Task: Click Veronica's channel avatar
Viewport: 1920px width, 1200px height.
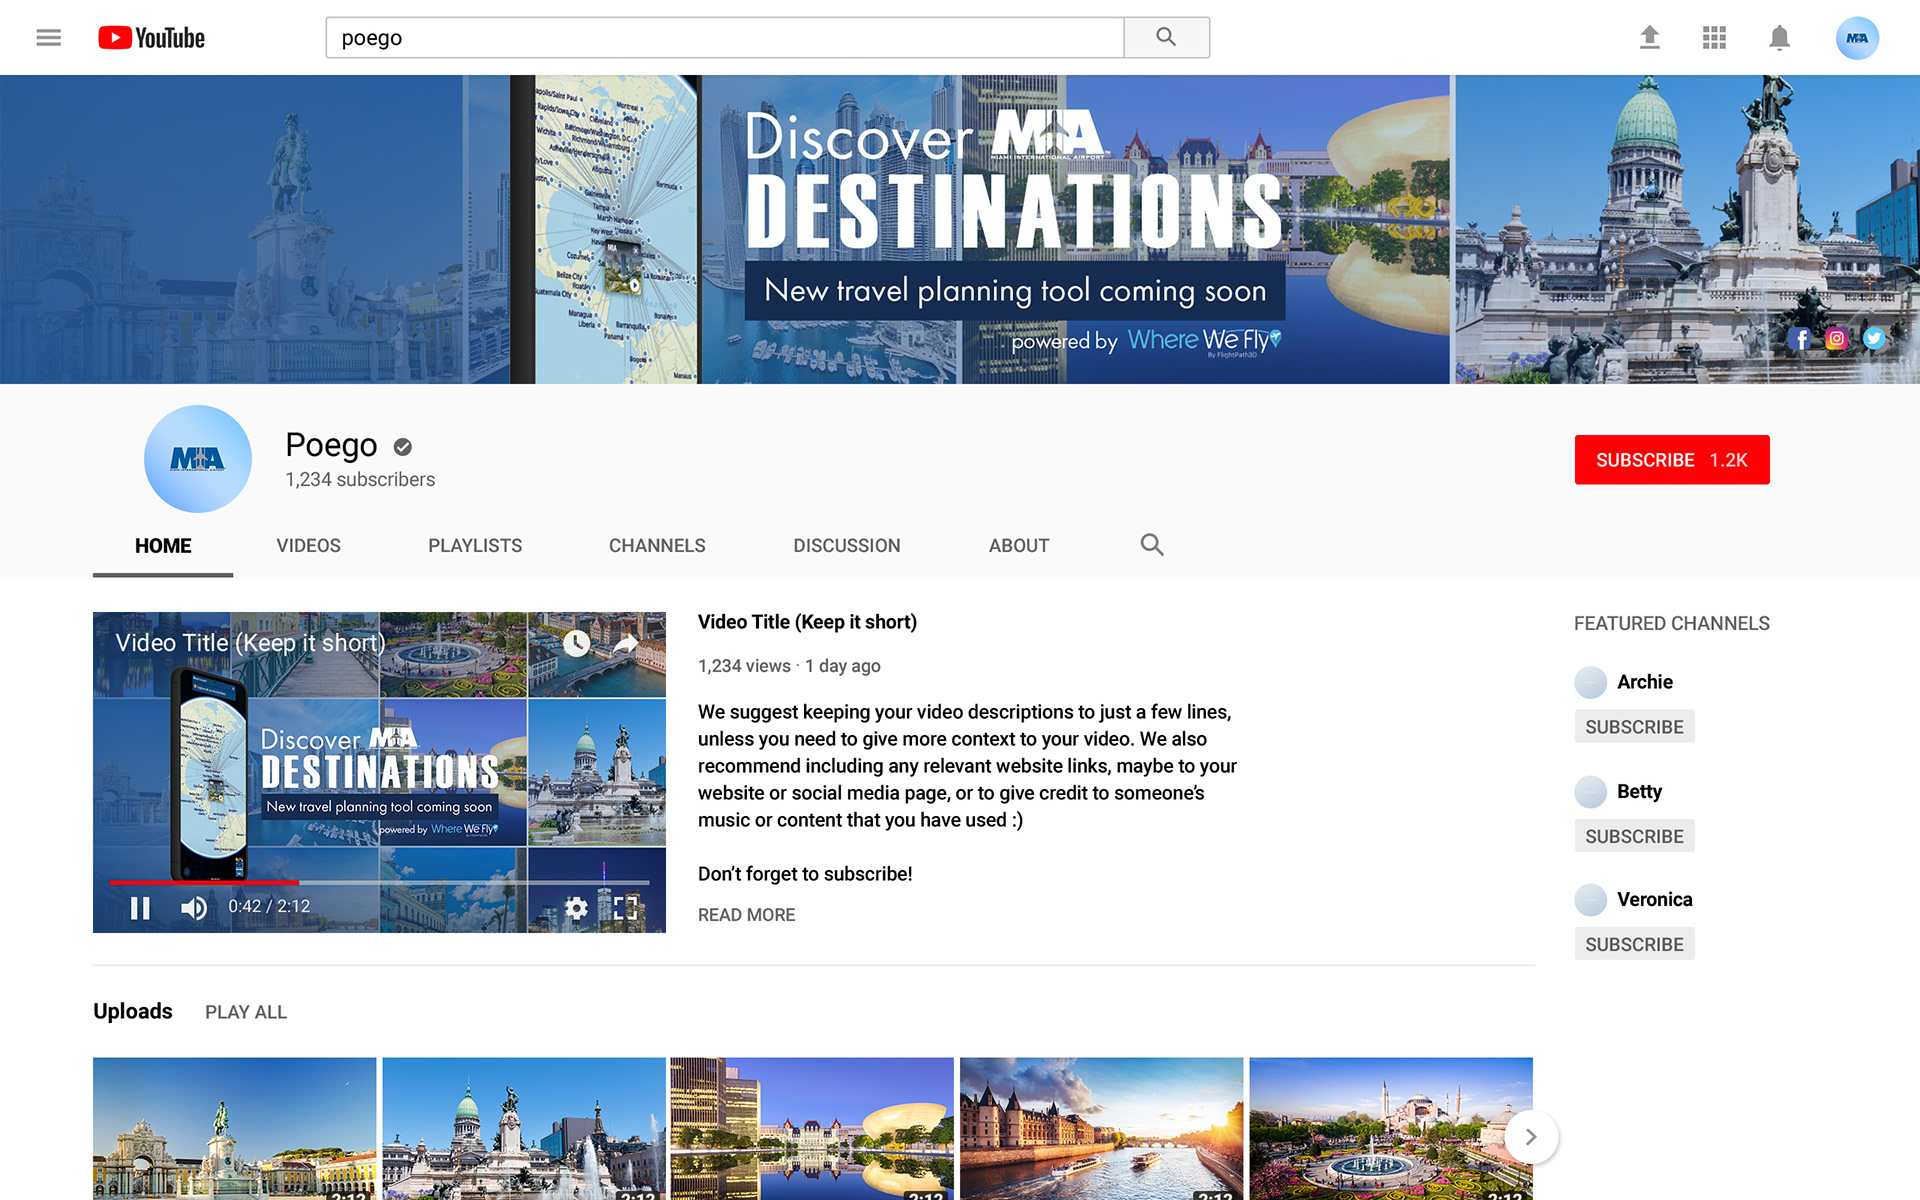Action: [1590, 900]
